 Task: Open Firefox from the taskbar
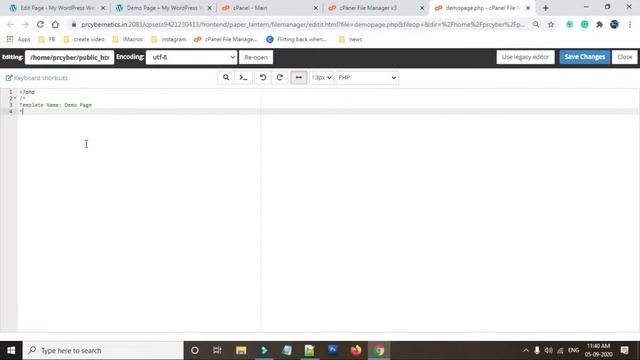356,350
